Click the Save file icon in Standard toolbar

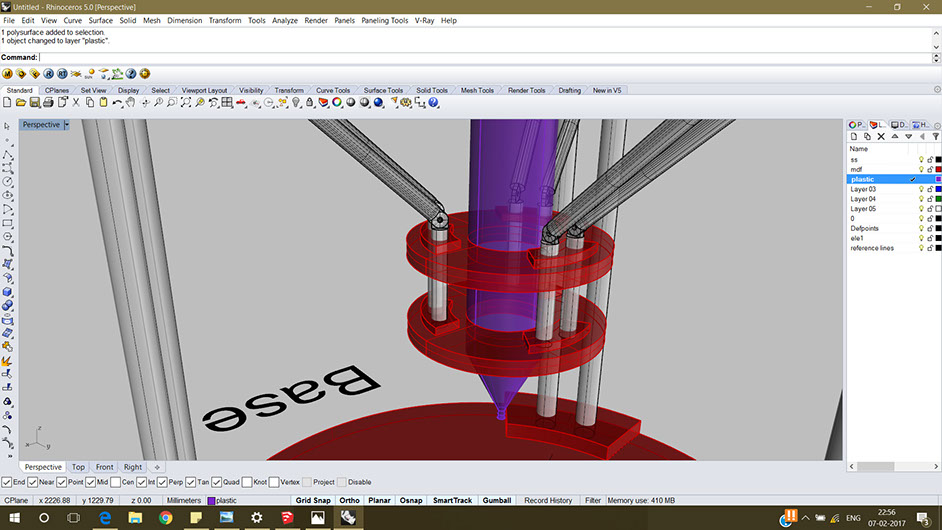pos(35,103)
